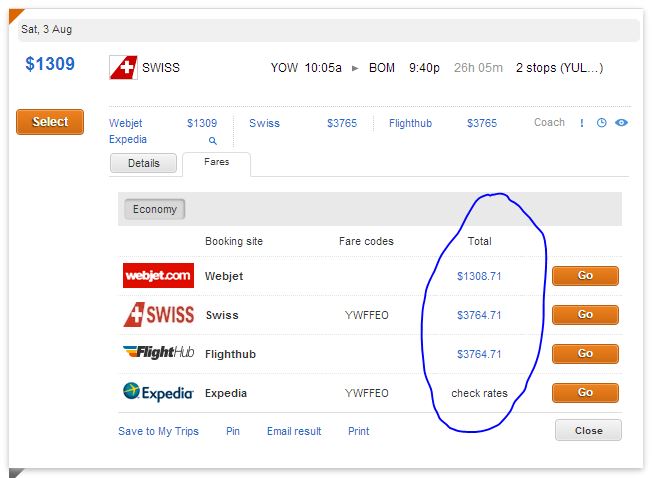This screenshot has width=652, height=478.
Task: Click the orange Select button
Action: (50, 122)
